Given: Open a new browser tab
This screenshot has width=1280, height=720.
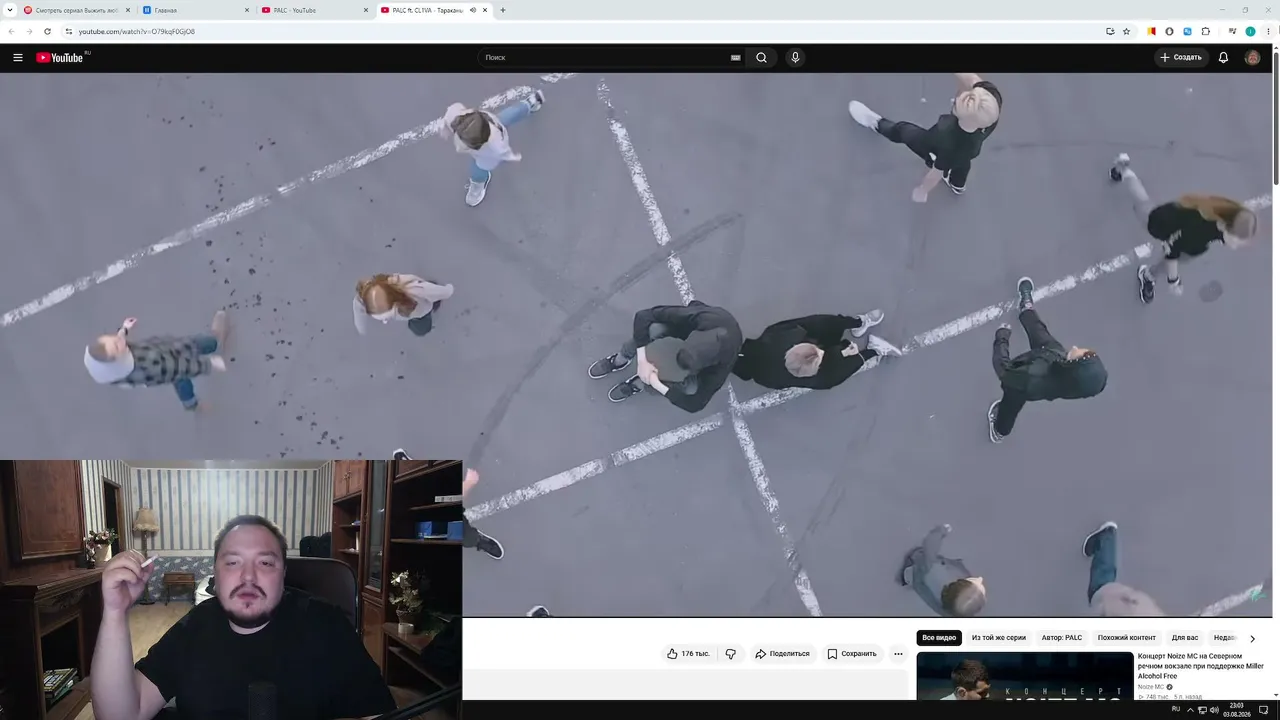Looking at the screenshot, I should point(503,10).
